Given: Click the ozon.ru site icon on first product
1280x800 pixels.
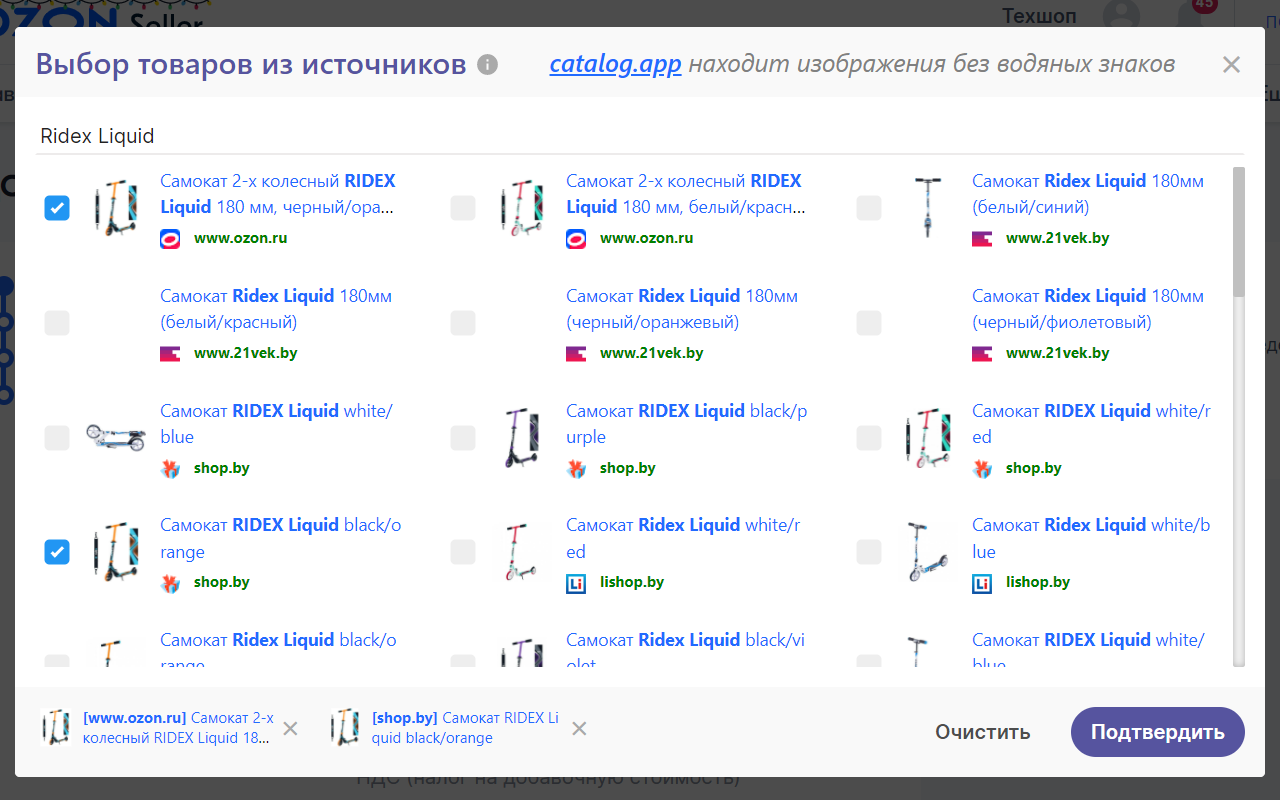Looking at the screenshot, I should click(169, 238).
